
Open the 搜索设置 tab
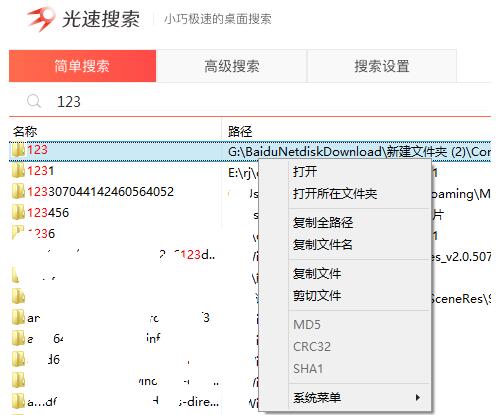pyautogui.click(x=382, y=66)
